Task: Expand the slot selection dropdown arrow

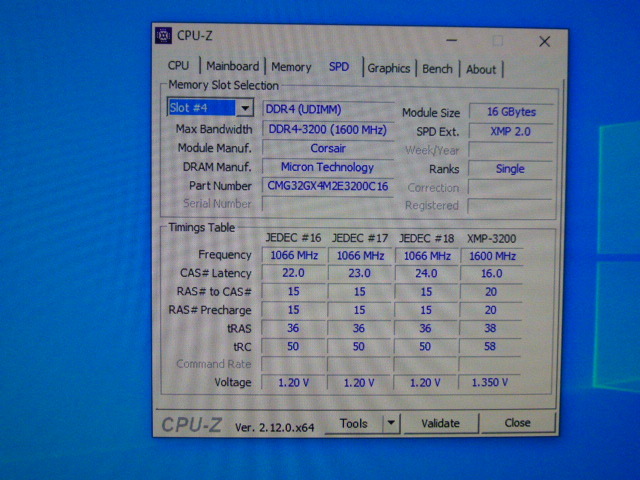Action: pos(245,108)
